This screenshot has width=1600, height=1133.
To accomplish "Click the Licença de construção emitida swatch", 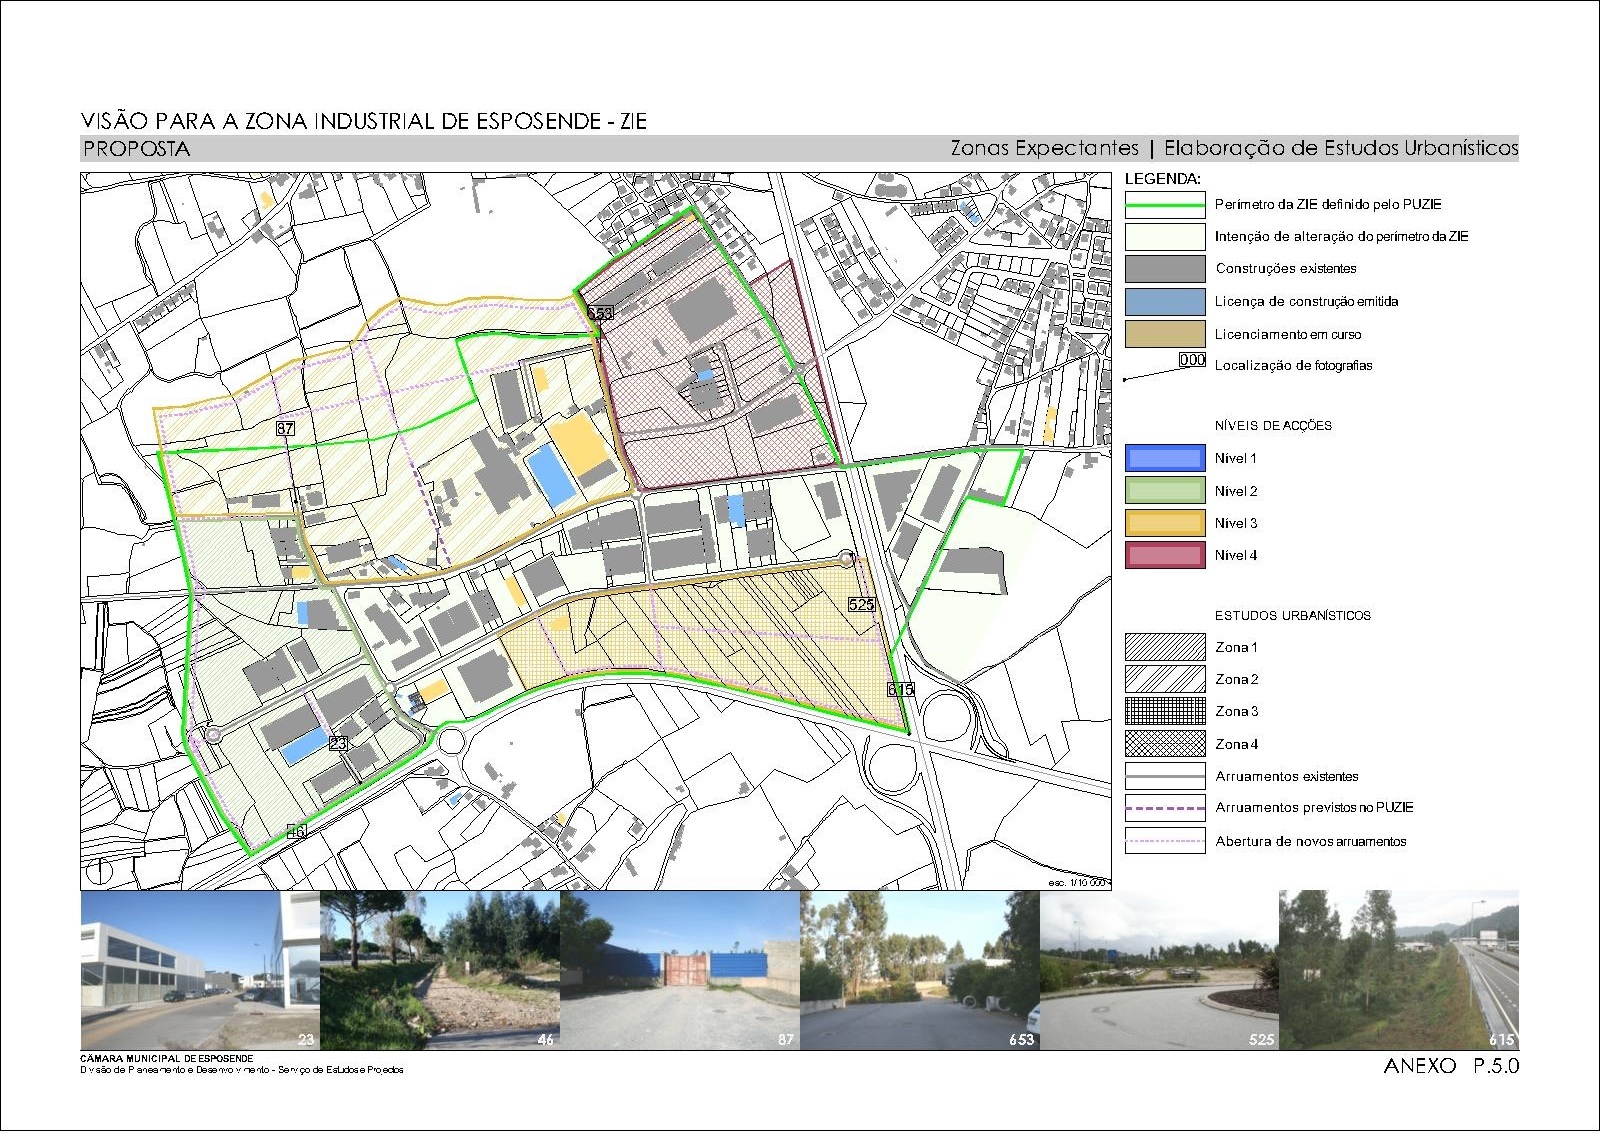I will [1165, 301].
